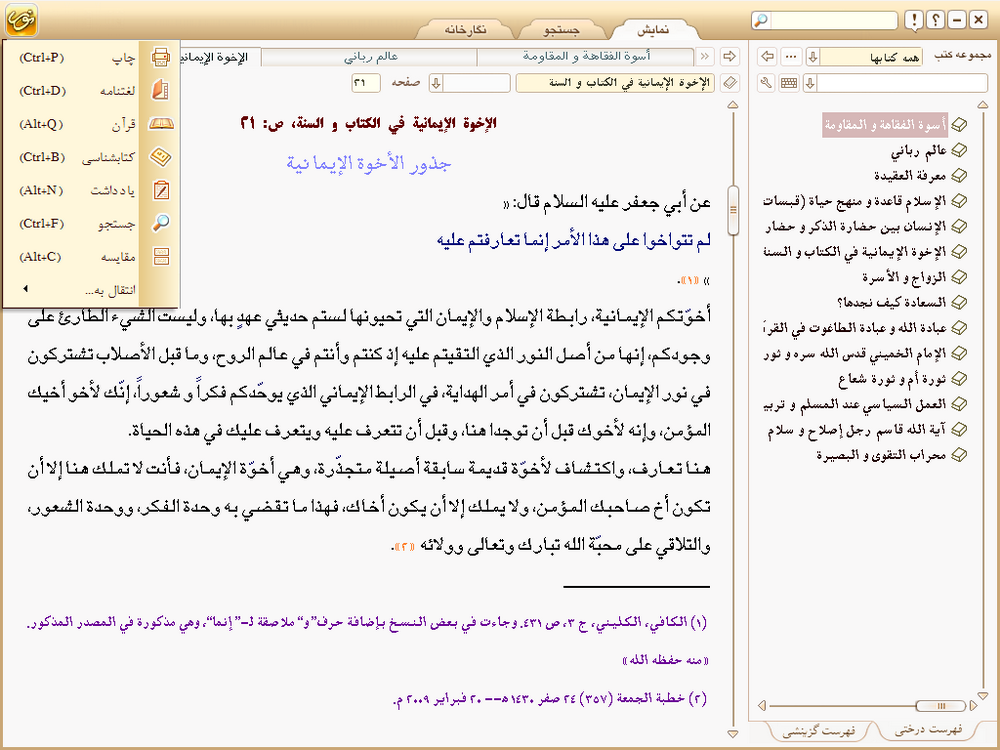The image size is (1000, 750).
Task: Click the horizontal slider thumb under book tree
Action: click(x=941, y=705)
